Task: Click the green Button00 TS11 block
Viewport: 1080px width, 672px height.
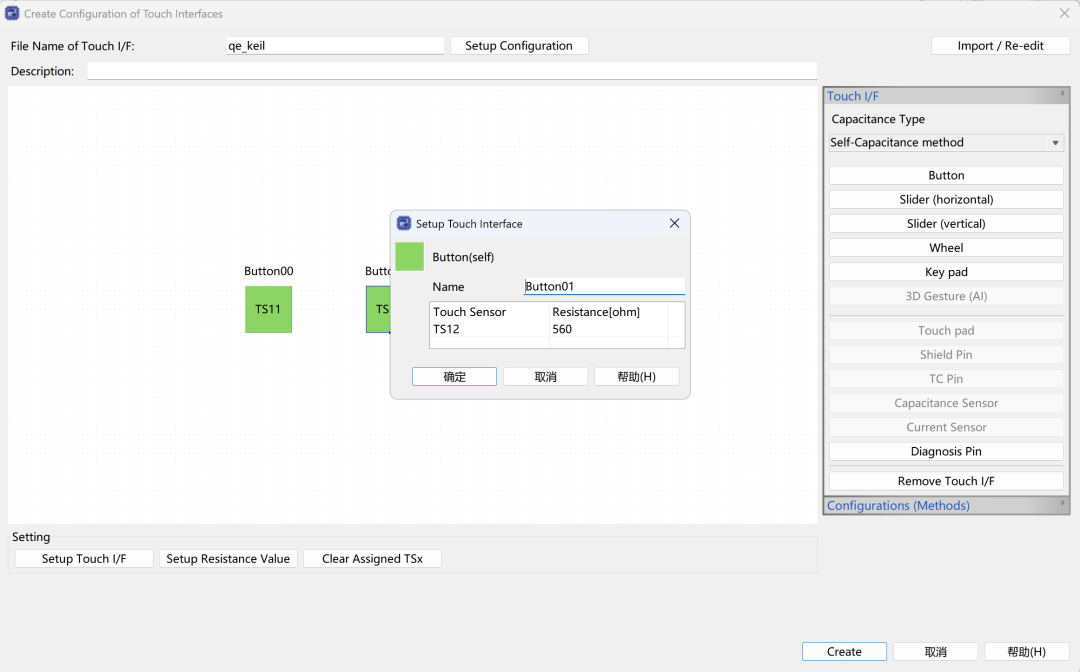Action: pos(268,309)
